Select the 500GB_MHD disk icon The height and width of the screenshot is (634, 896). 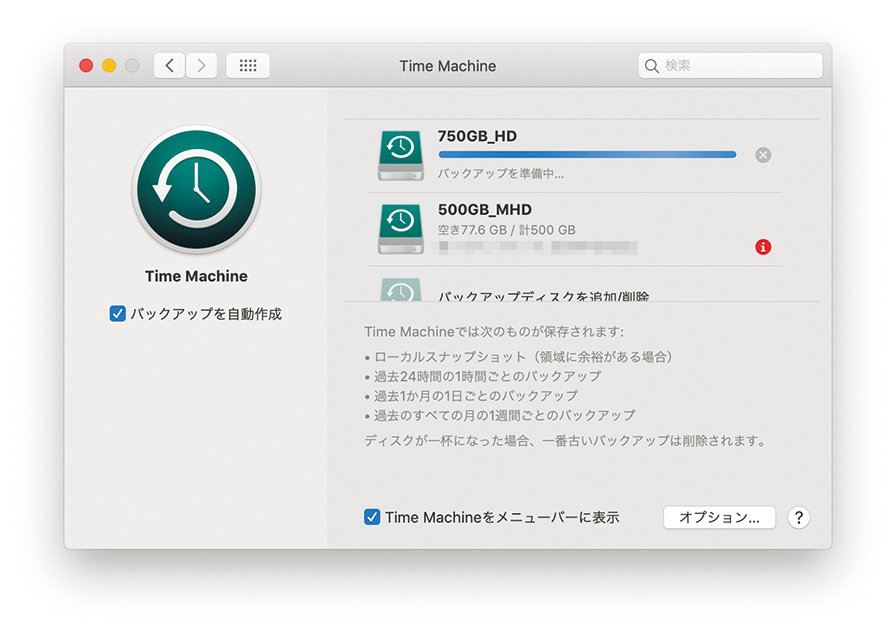400,228
